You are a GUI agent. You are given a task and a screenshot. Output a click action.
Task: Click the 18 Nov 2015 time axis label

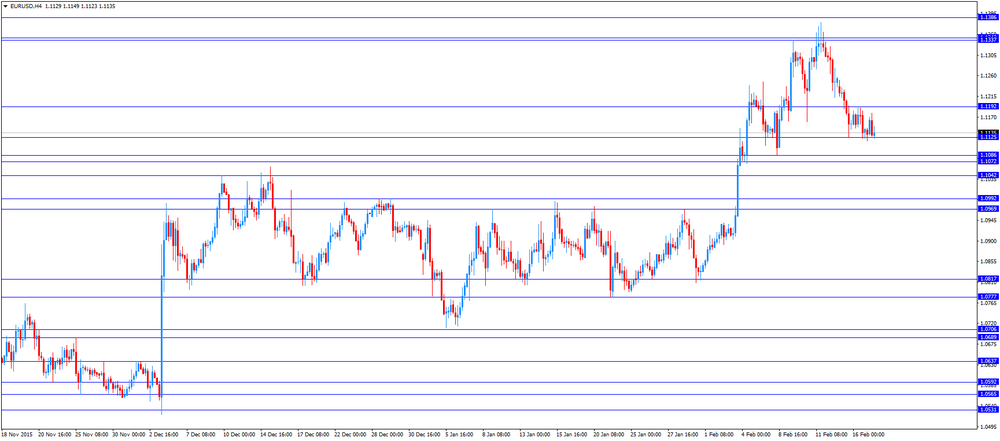pos(15,435)
